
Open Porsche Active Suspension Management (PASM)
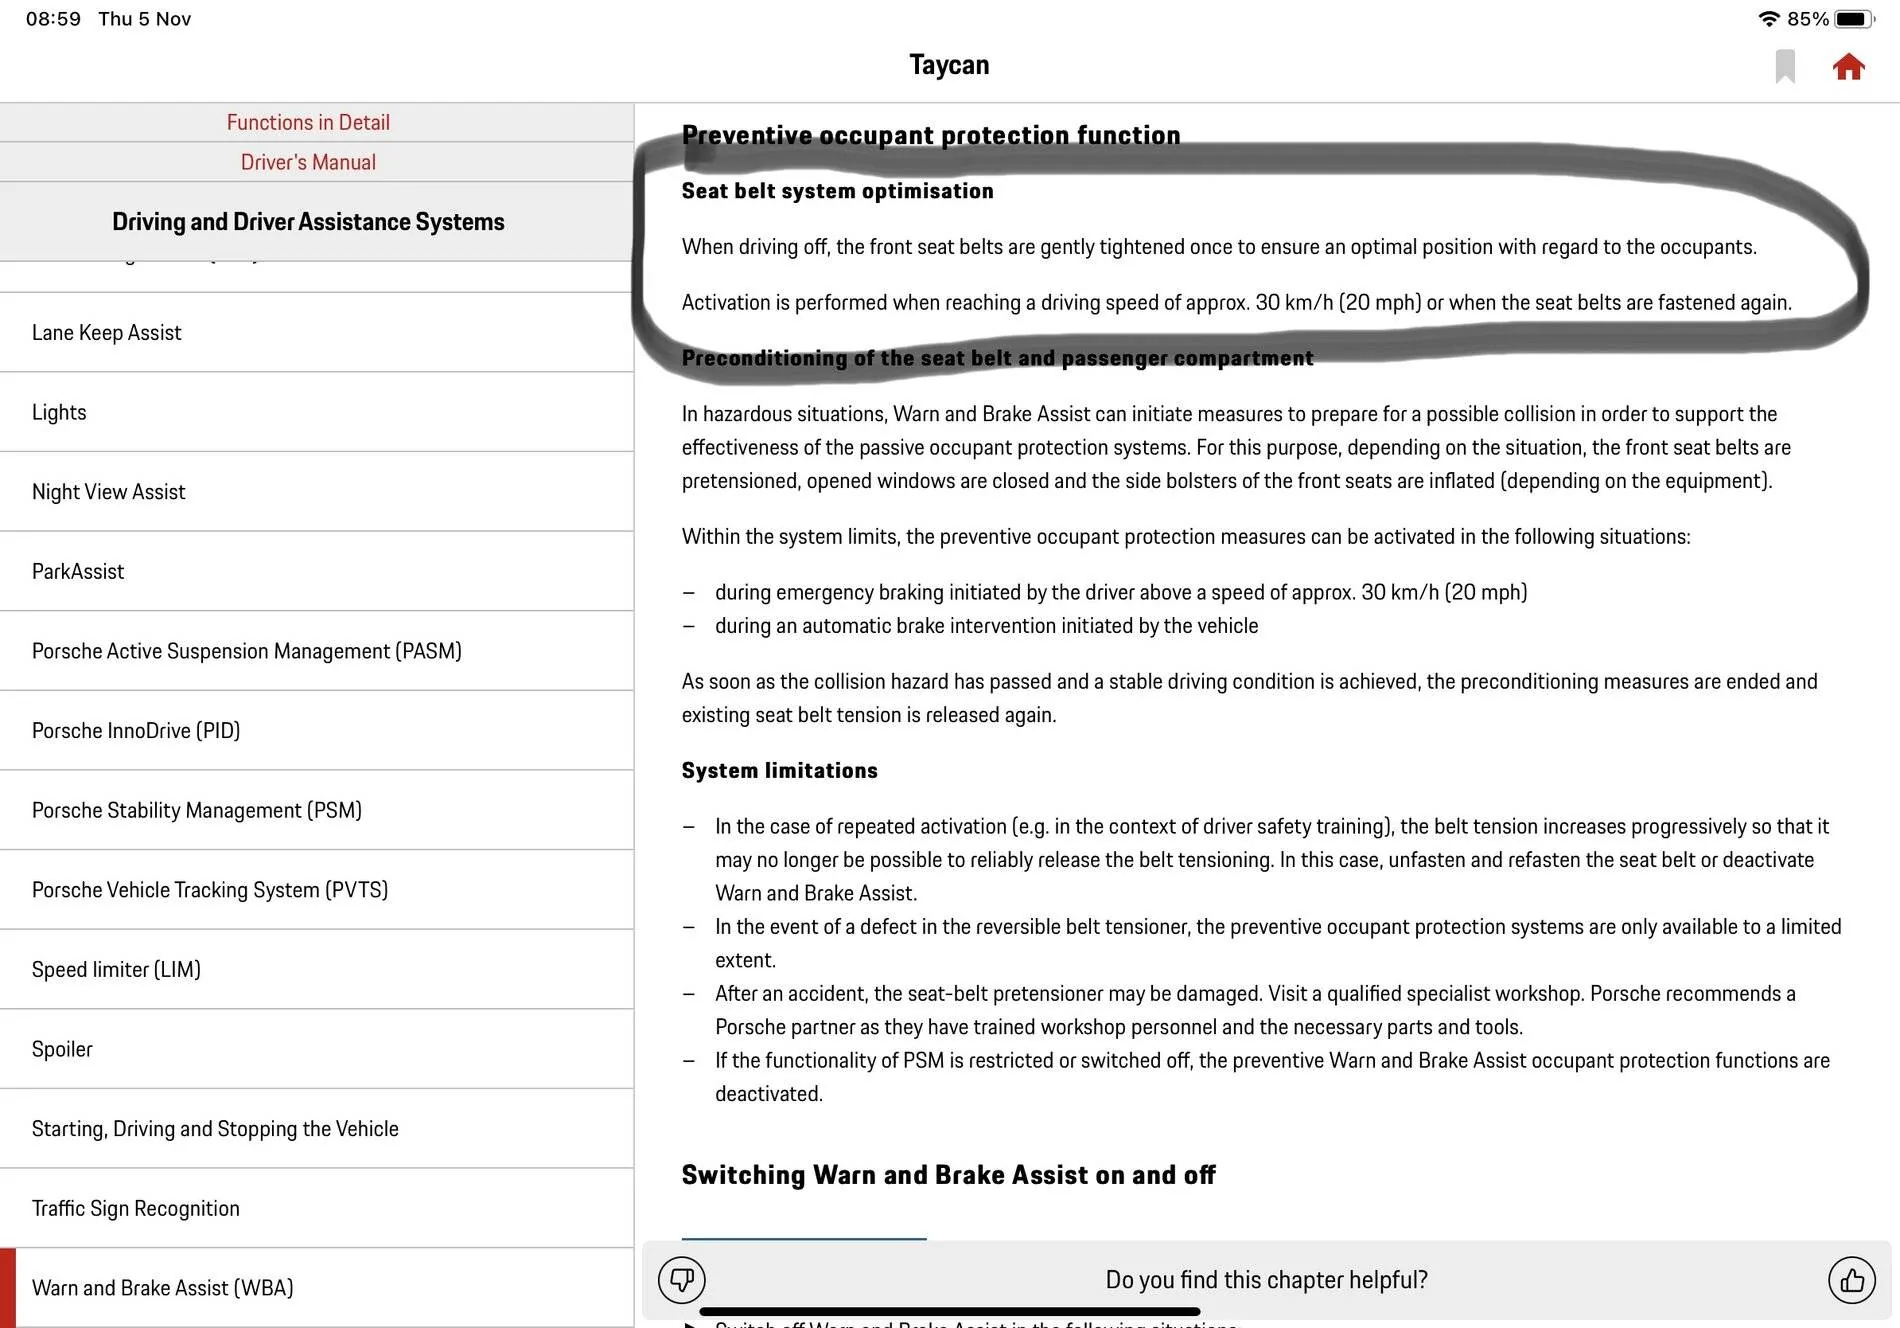click(x=317, y=651)
